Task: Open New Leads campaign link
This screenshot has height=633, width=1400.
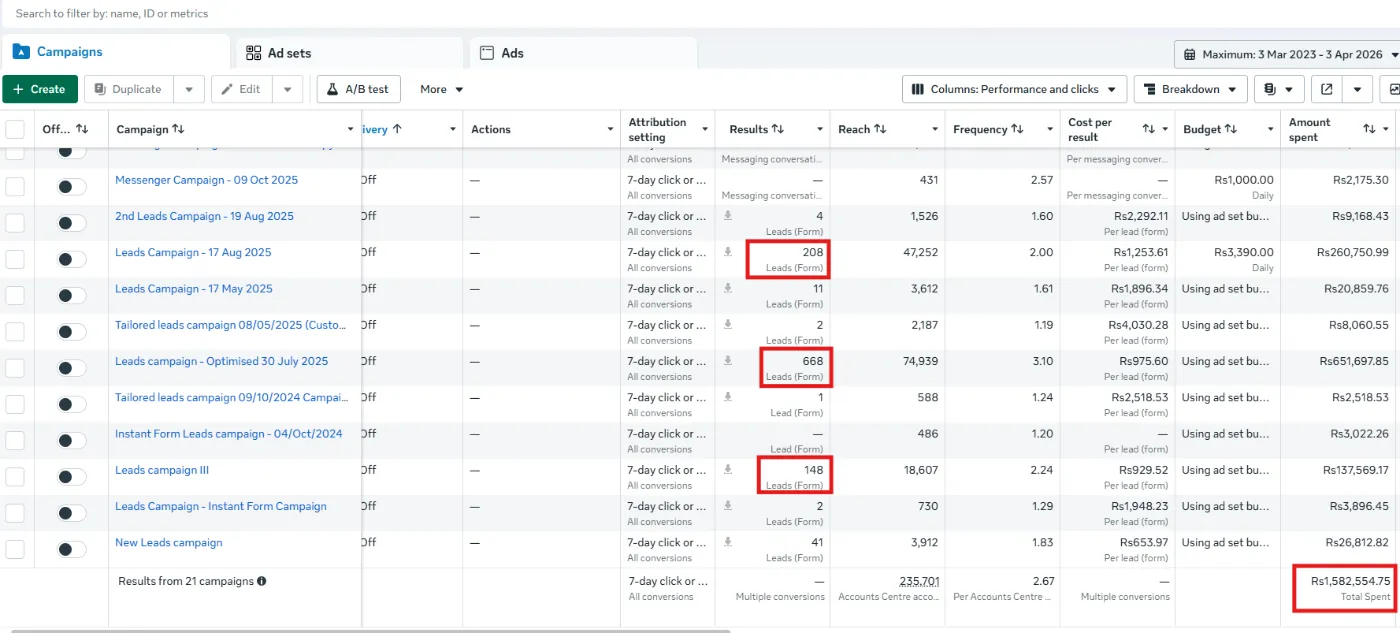Action: coord(169,542)
